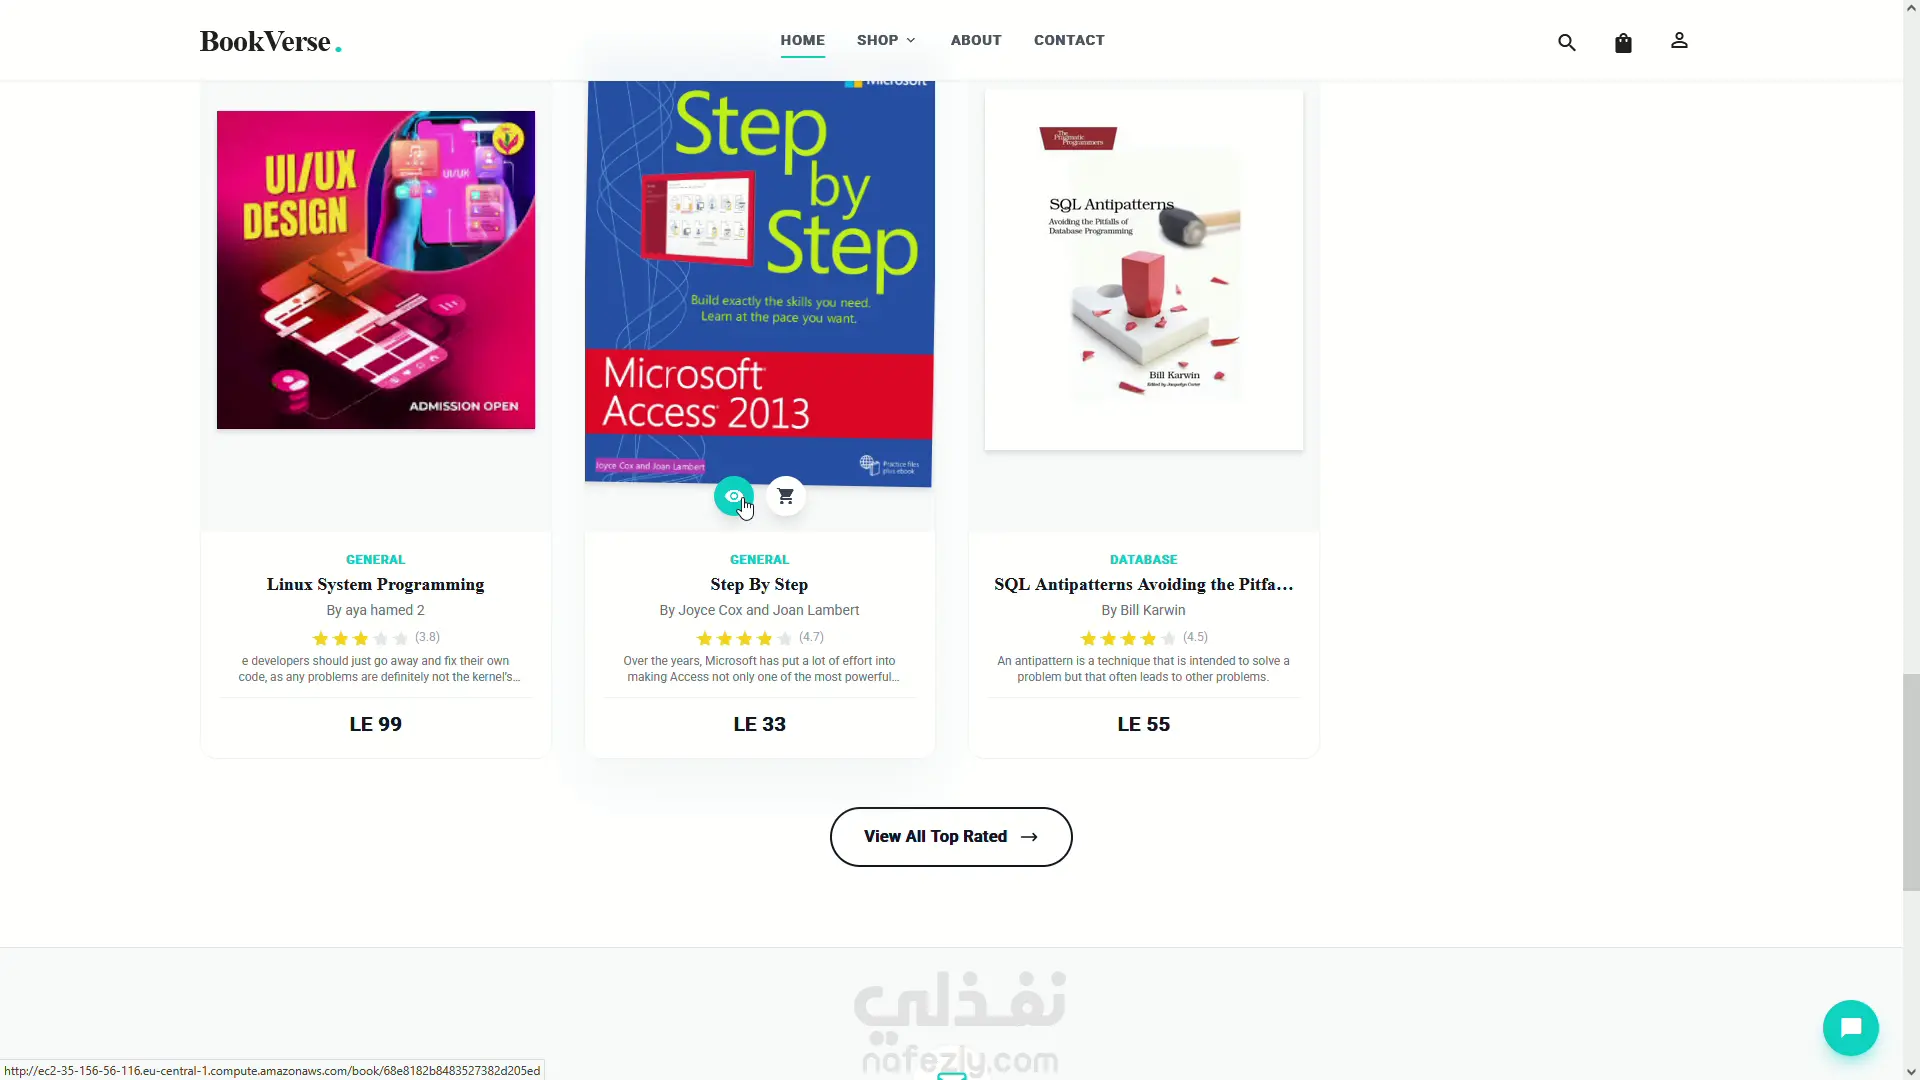Click the UI/UX Design book cover
The image size is (1920, 1080).
376,270
